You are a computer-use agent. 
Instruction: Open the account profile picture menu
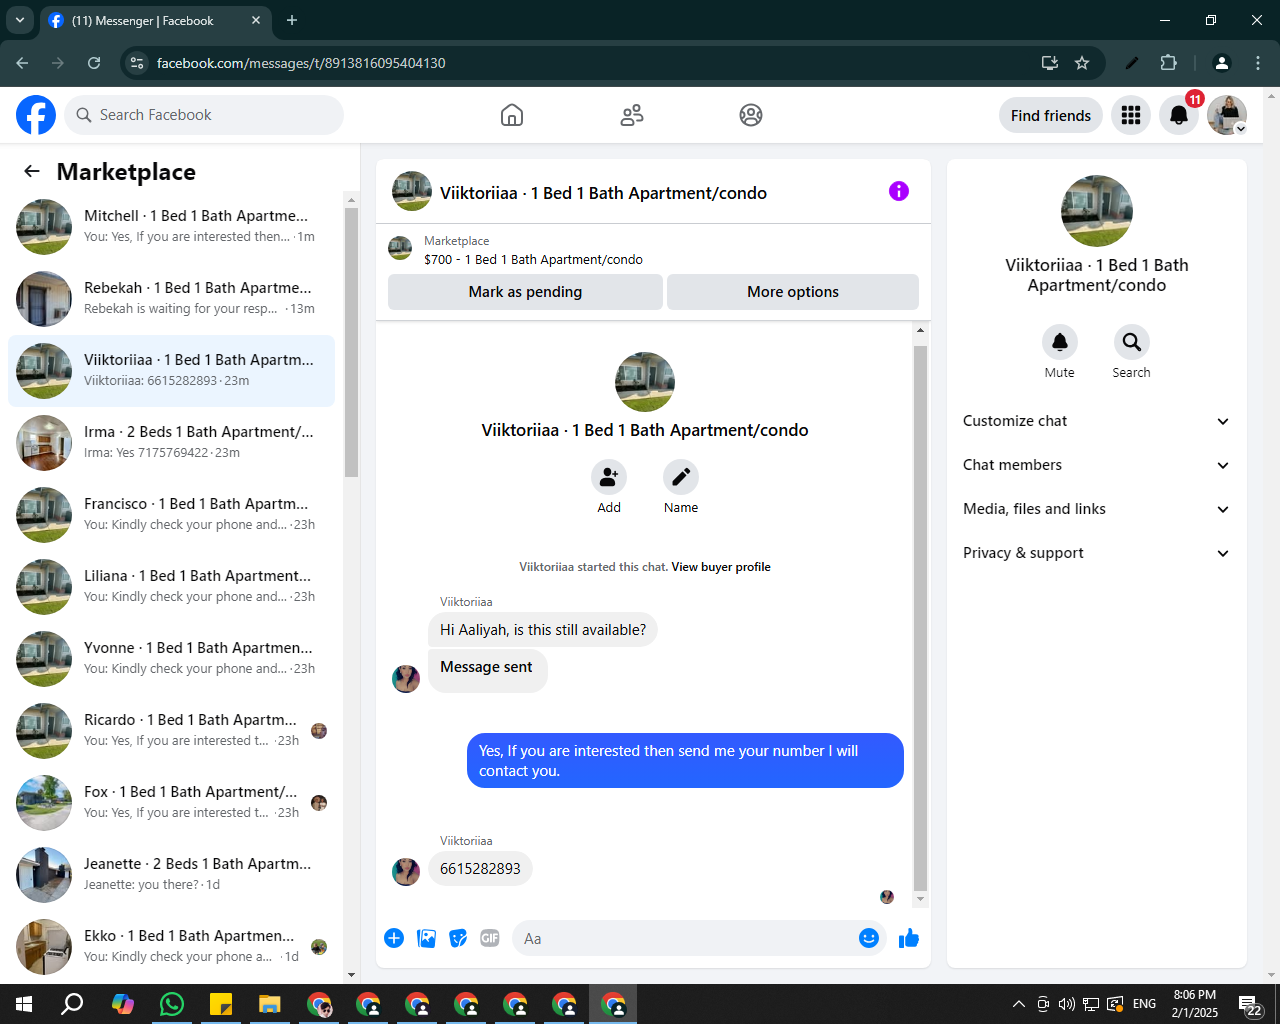click(1227, 115)
